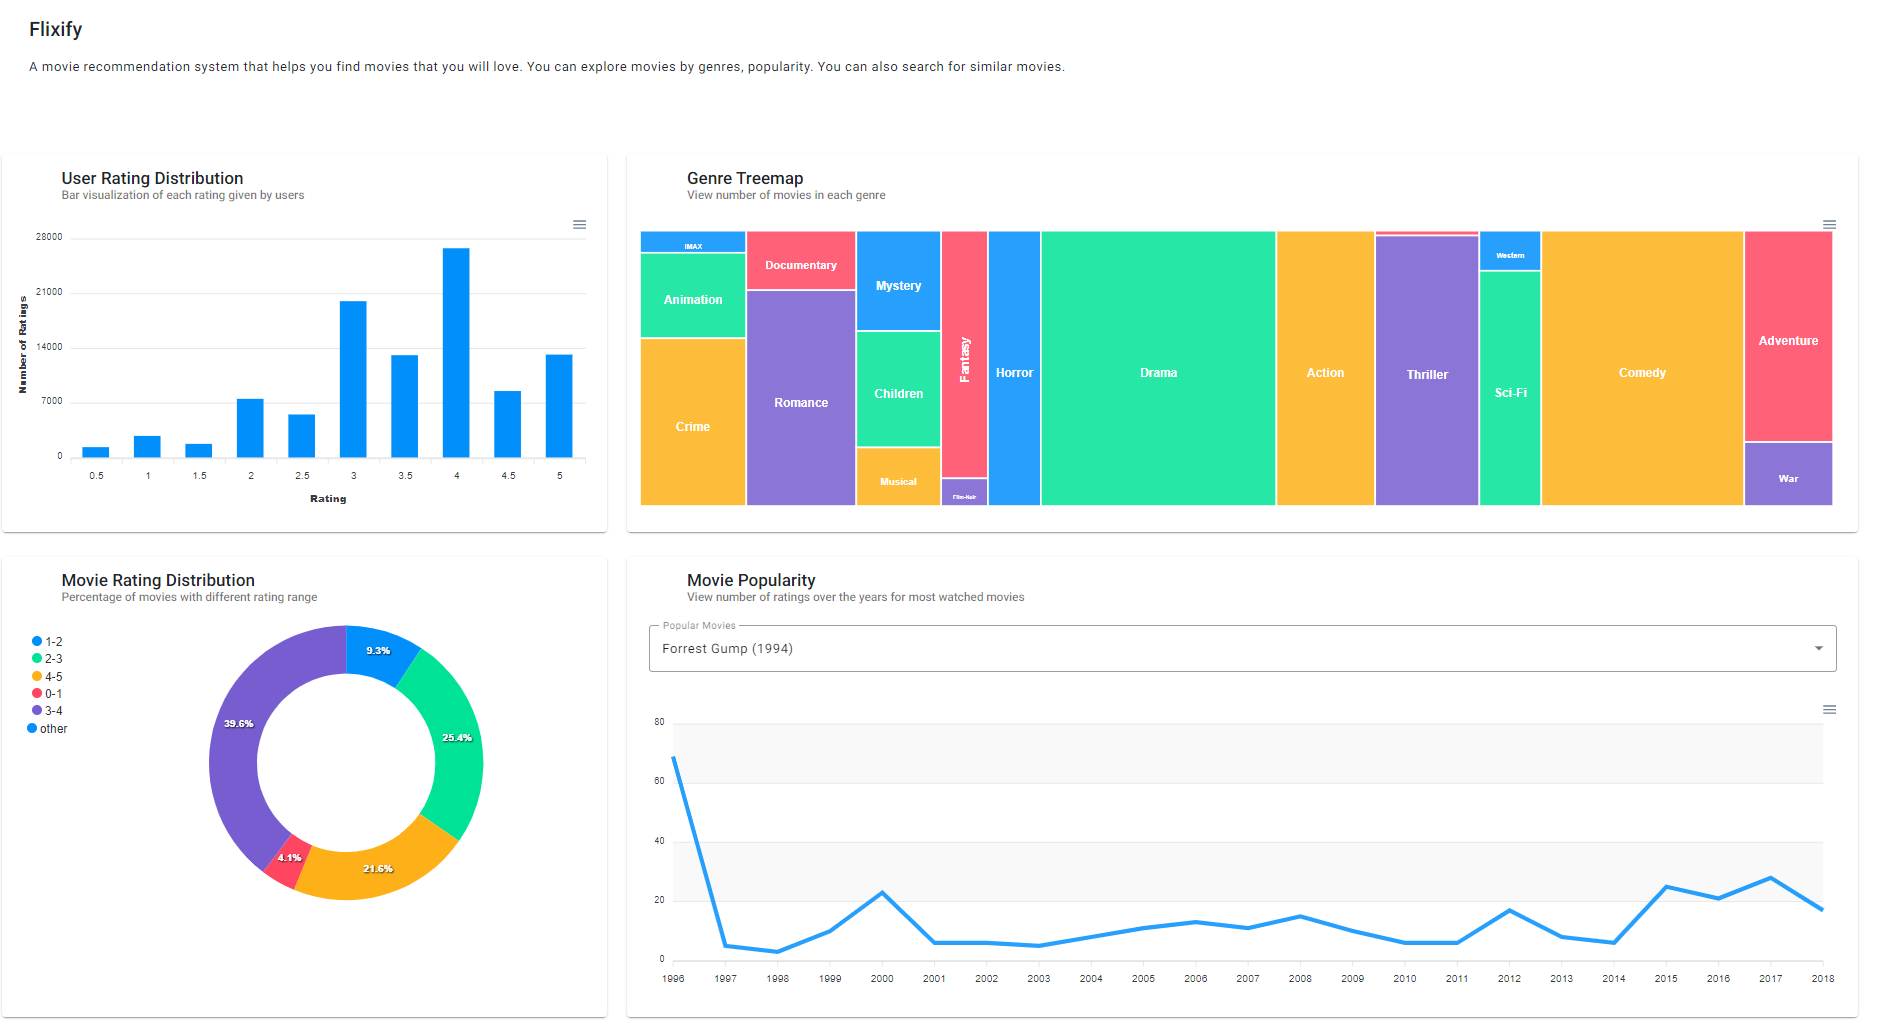Image resolution: width=1878 pixels, height=1033 pixels.
Task: Click the year 2000 peak on popularity line
Action: coord(882,893)
